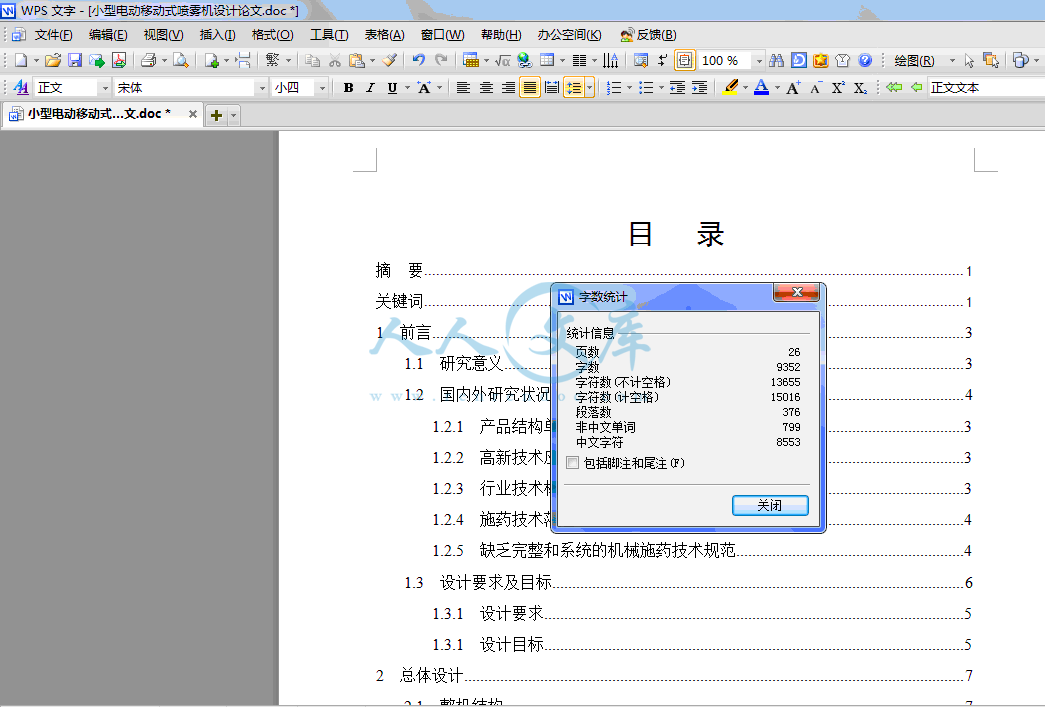Click the 反馈(B) feedback button

648,35
